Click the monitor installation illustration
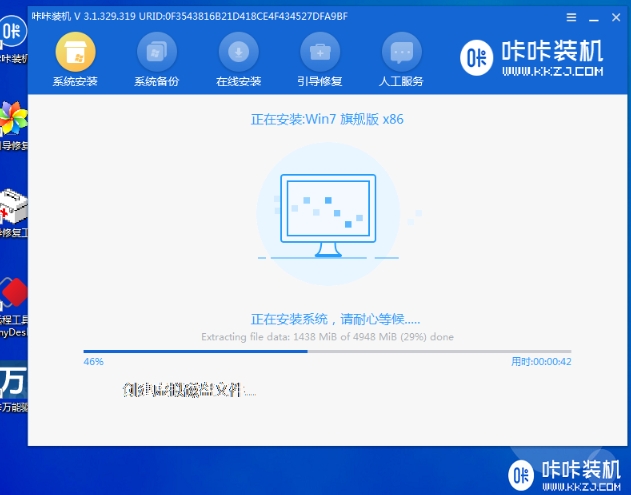631x495 pixels. 328,215
